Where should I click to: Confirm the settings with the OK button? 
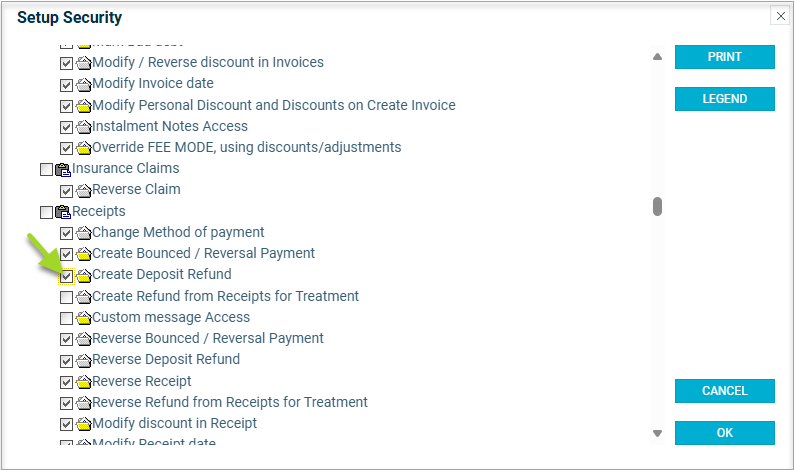pyautogui.click(x=724, y=433)
